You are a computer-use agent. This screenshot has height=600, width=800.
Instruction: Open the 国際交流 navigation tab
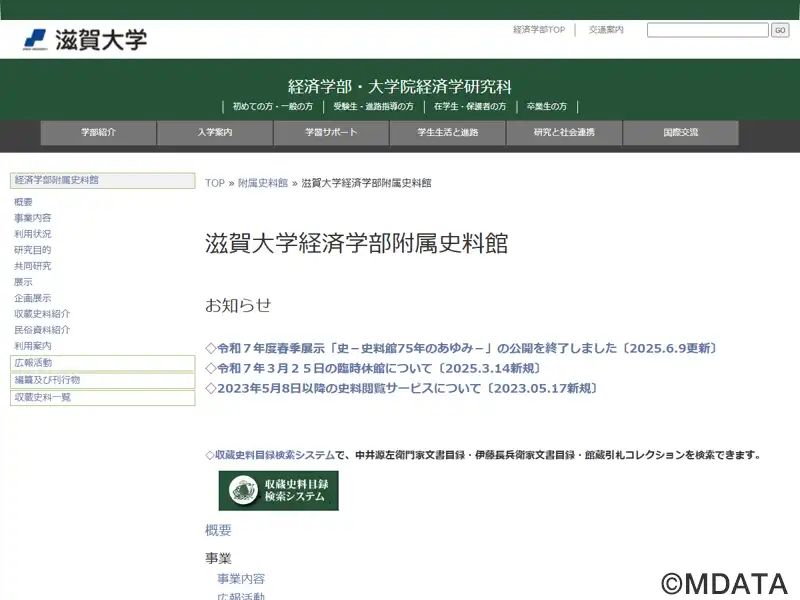coord(680,133)
